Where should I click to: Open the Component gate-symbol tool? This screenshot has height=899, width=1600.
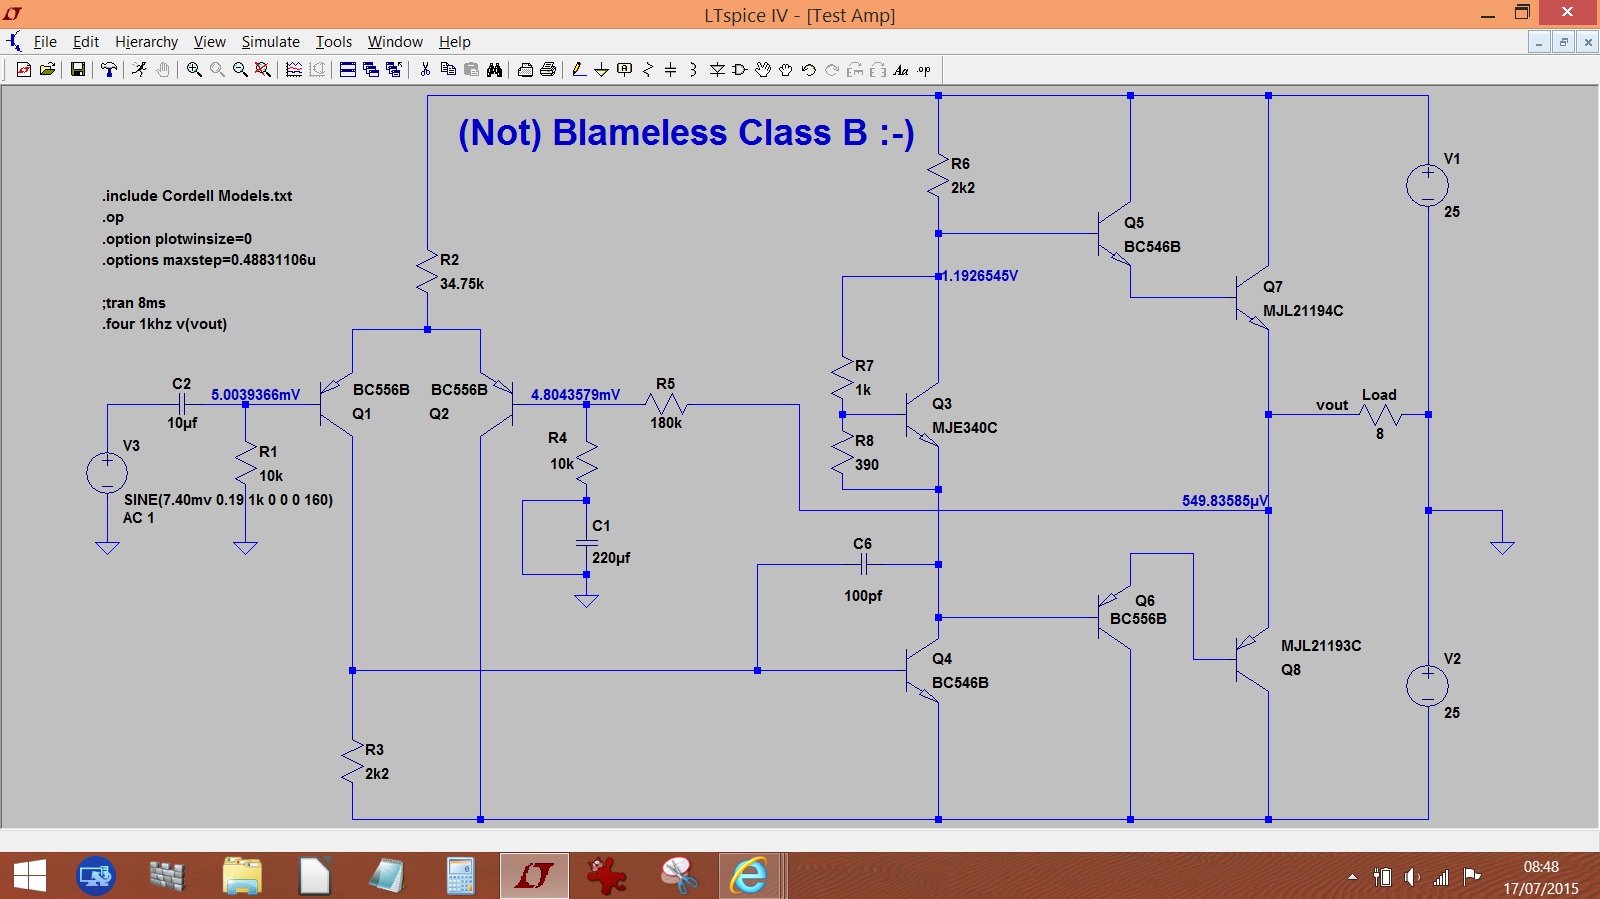(740, 69)
